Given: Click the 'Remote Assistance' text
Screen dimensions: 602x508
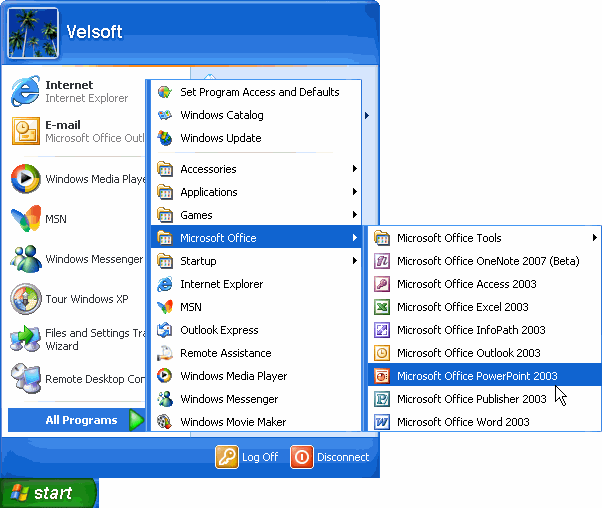Looking at the screenshot, I should click(x=226, y=353).
